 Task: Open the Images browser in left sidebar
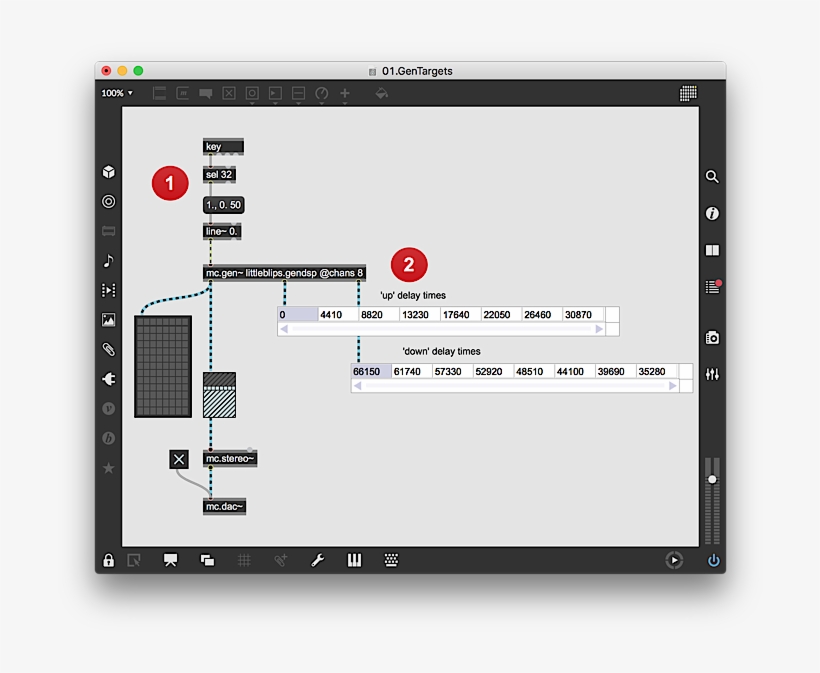click(x=109, y=320)
